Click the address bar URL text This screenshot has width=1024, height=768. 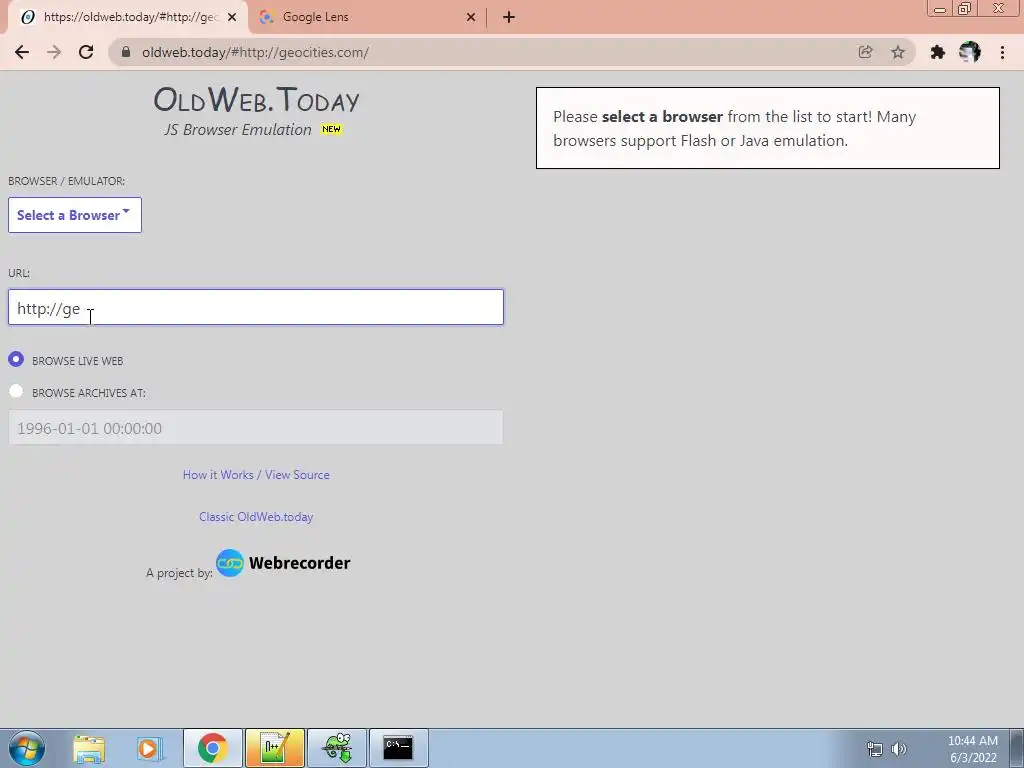pyautogui.click(x=255, y=52)
